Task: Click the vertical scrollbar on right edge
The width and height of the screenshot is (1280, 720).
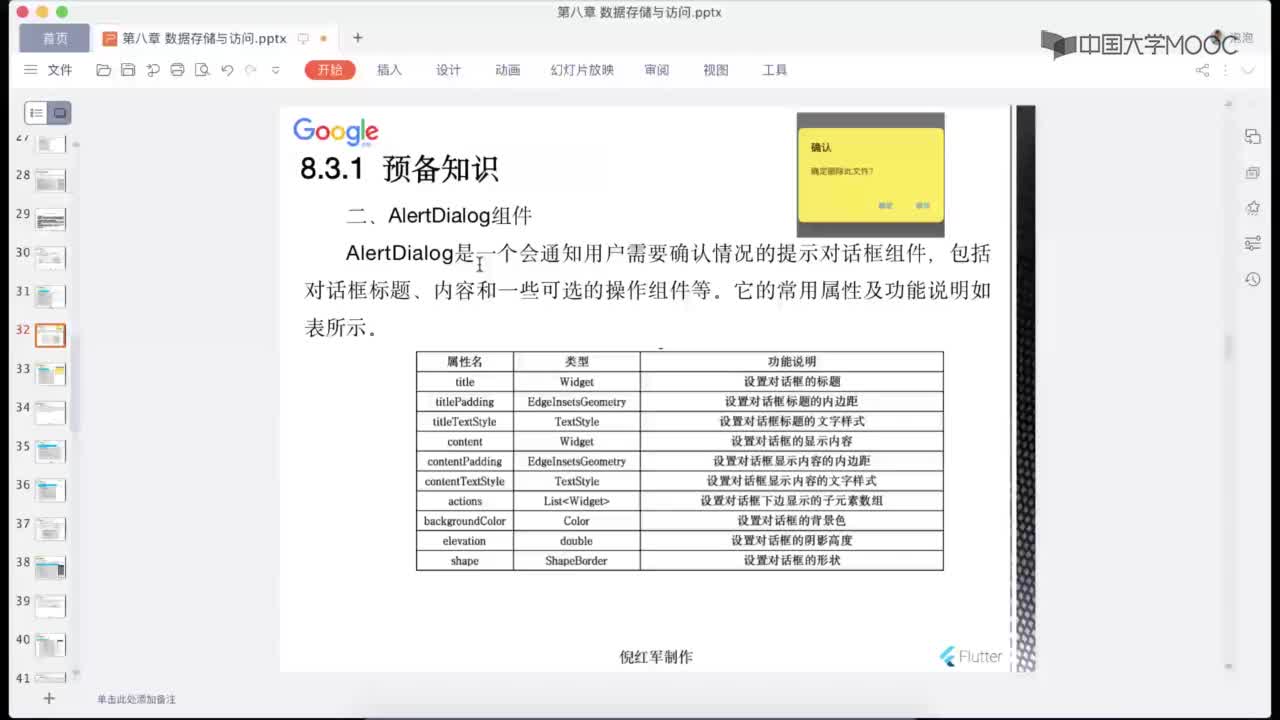Action: click(x=1227, y=347)
